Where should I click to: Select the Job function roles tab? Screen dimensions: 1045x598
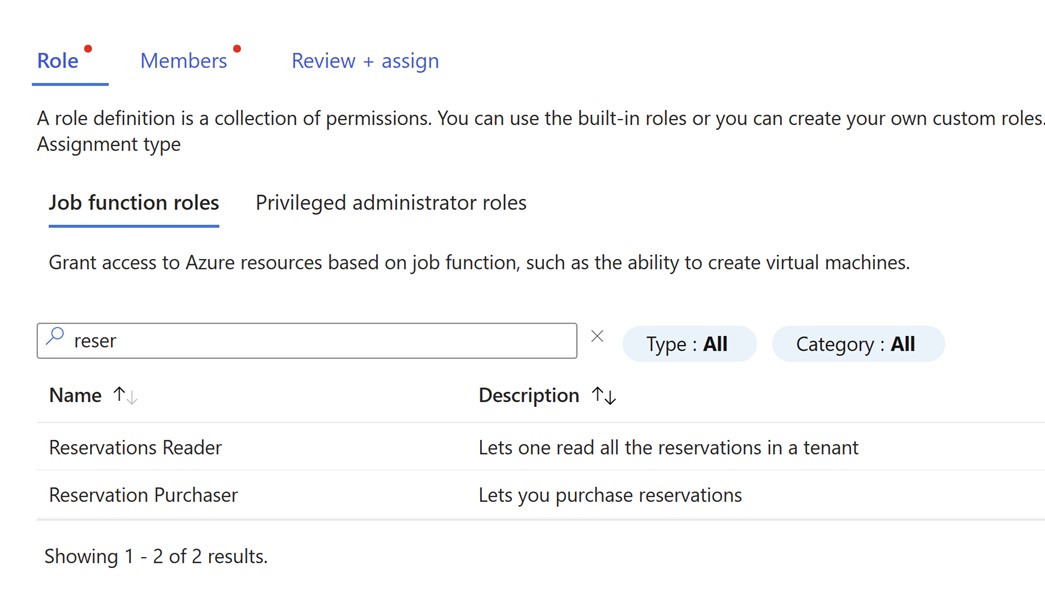(134, 203)
